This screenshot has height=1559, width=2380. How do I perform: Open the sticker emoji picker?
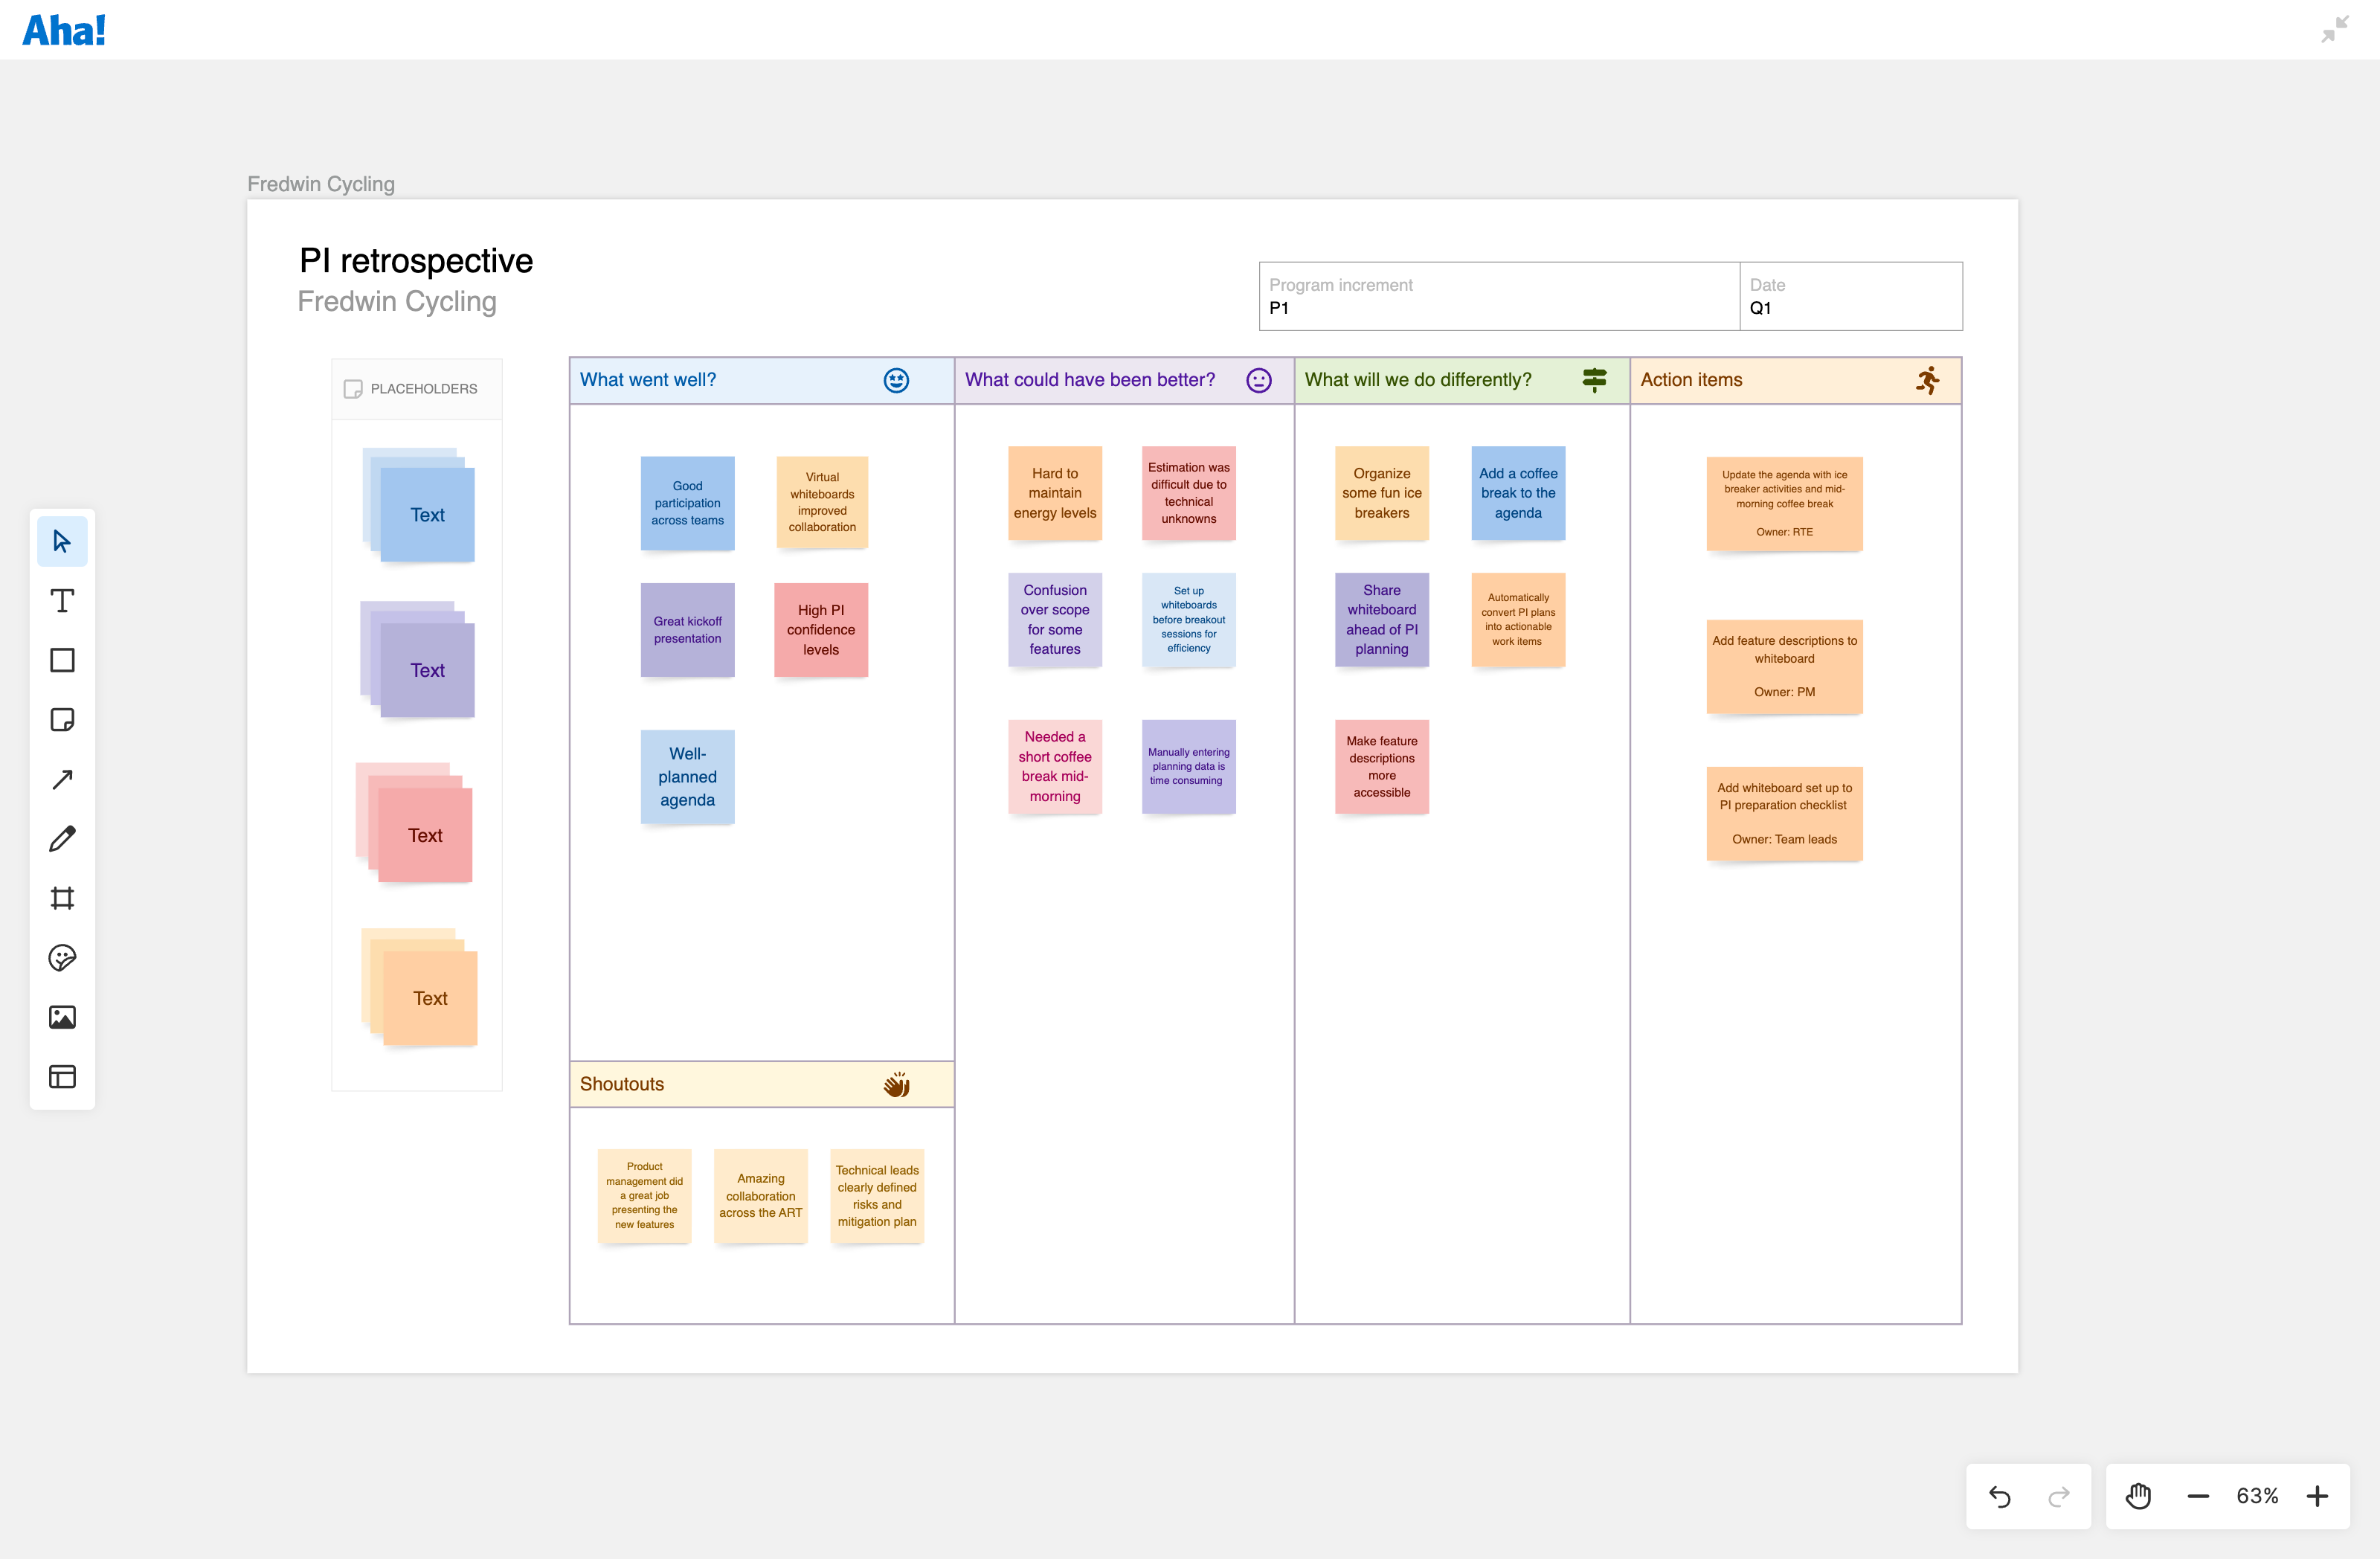(62, 958)
